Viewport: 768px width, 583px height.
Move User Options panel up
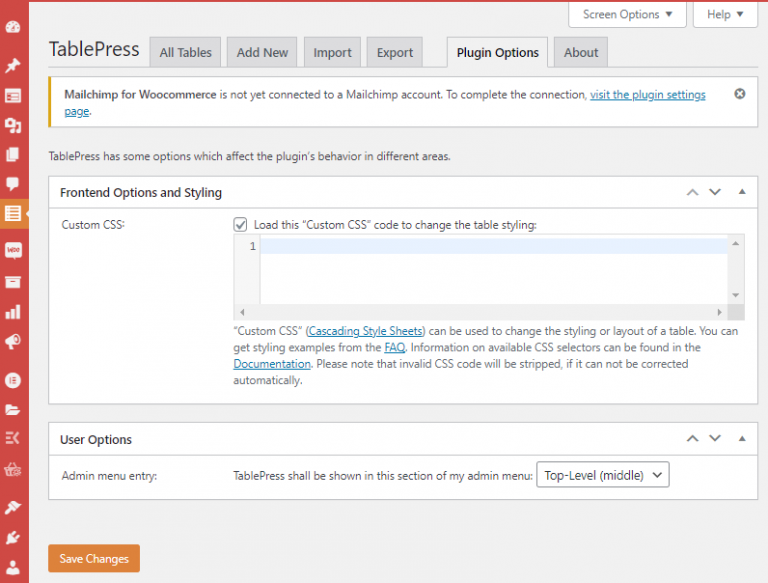pos(692,438)
